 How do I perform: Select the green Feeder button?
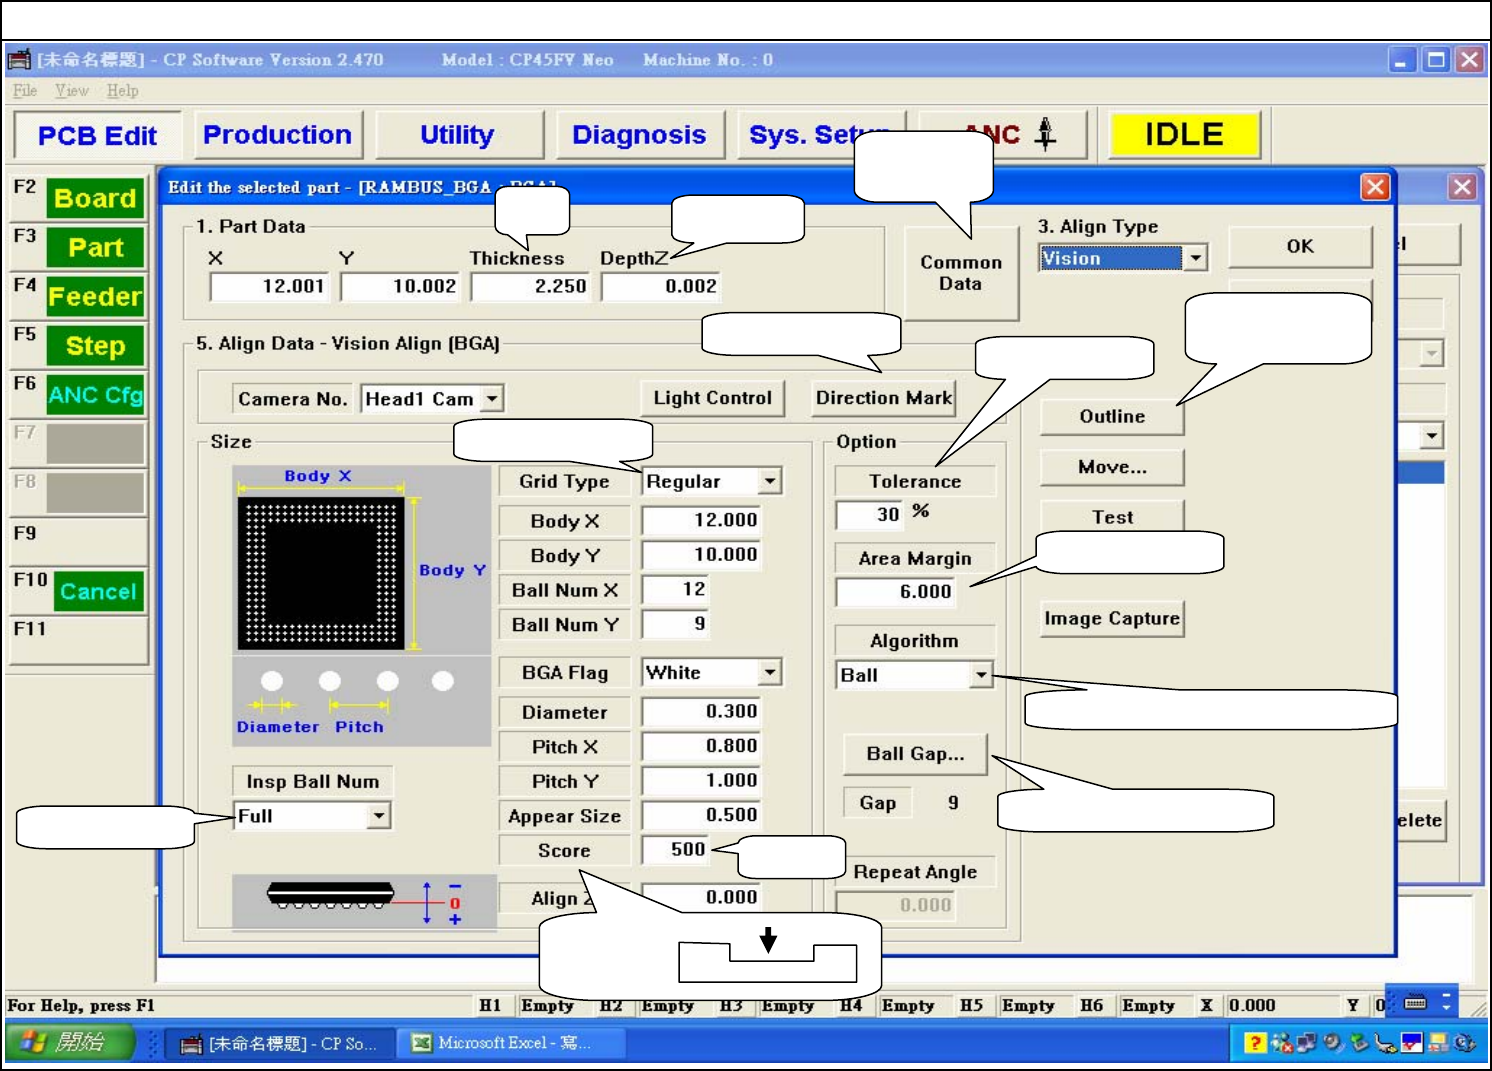pyautogui.click(x=95, y=296)
